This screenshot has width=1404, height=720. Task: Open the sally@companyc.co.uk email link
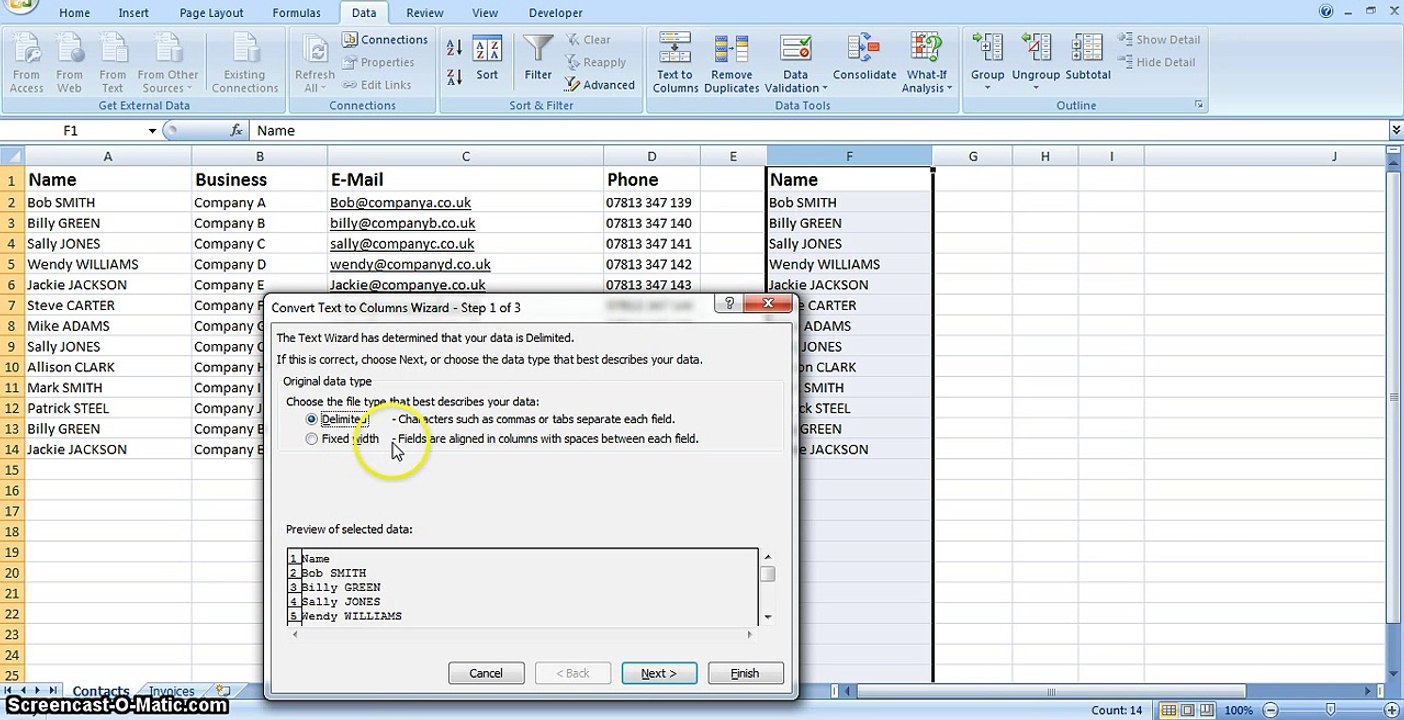[x=402, y=244]
